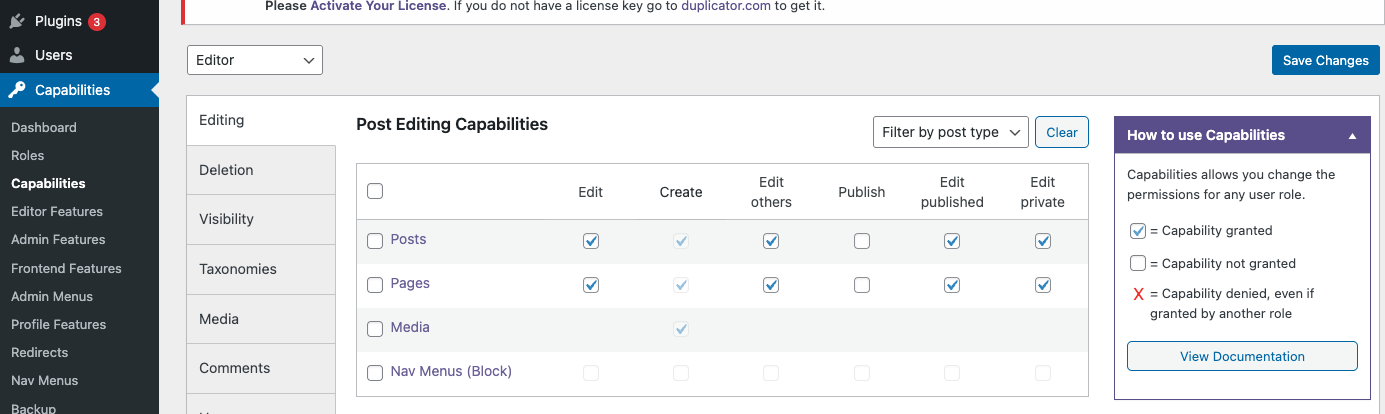
Task: Check the select-all checkbox in table header
Action: click(375, 191)
